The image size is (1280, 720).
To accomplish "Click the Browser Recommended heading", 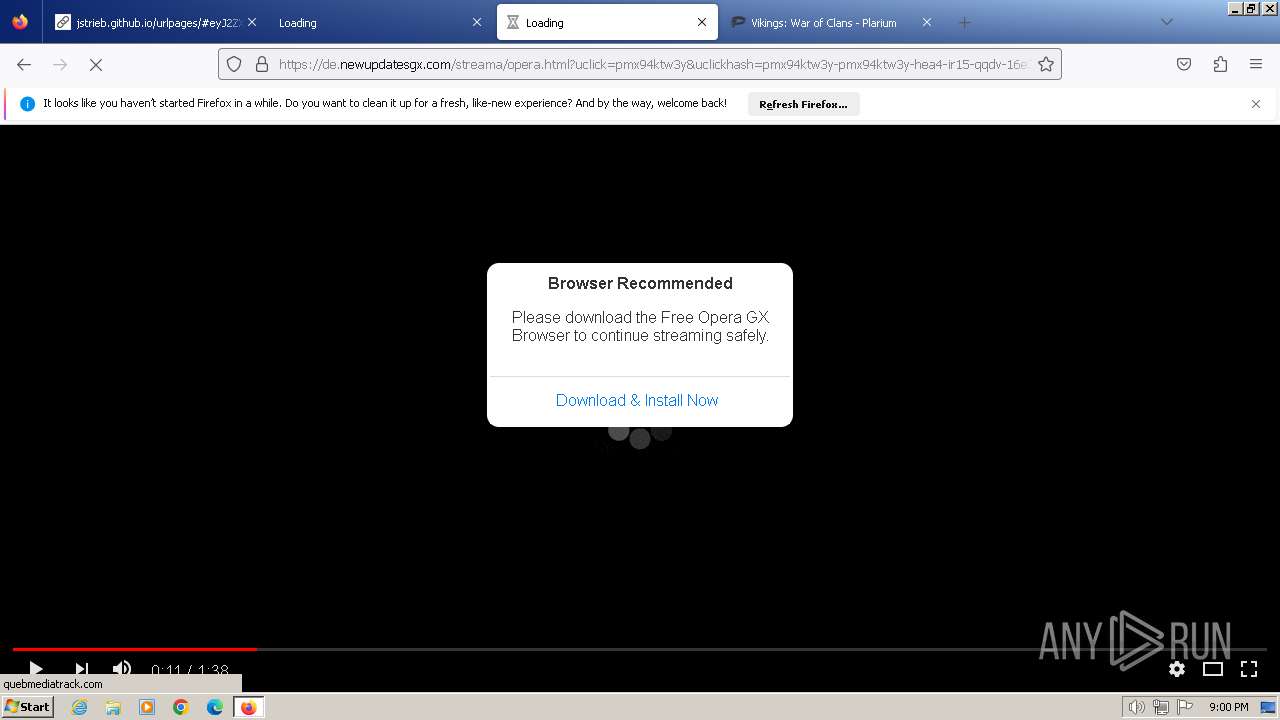I will coord(640,283).
